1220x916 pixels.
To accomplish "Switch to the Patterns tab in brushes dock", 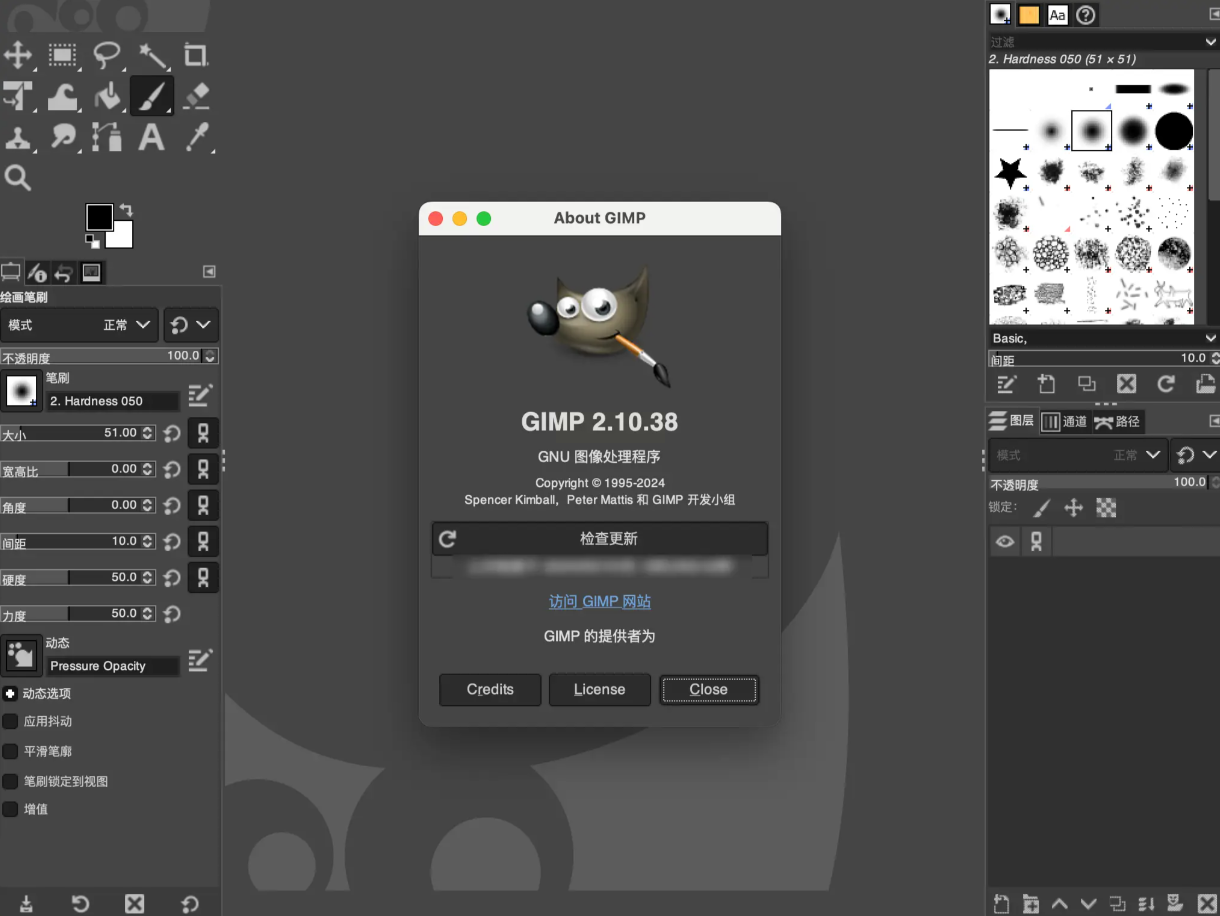I will [1028, 14].
